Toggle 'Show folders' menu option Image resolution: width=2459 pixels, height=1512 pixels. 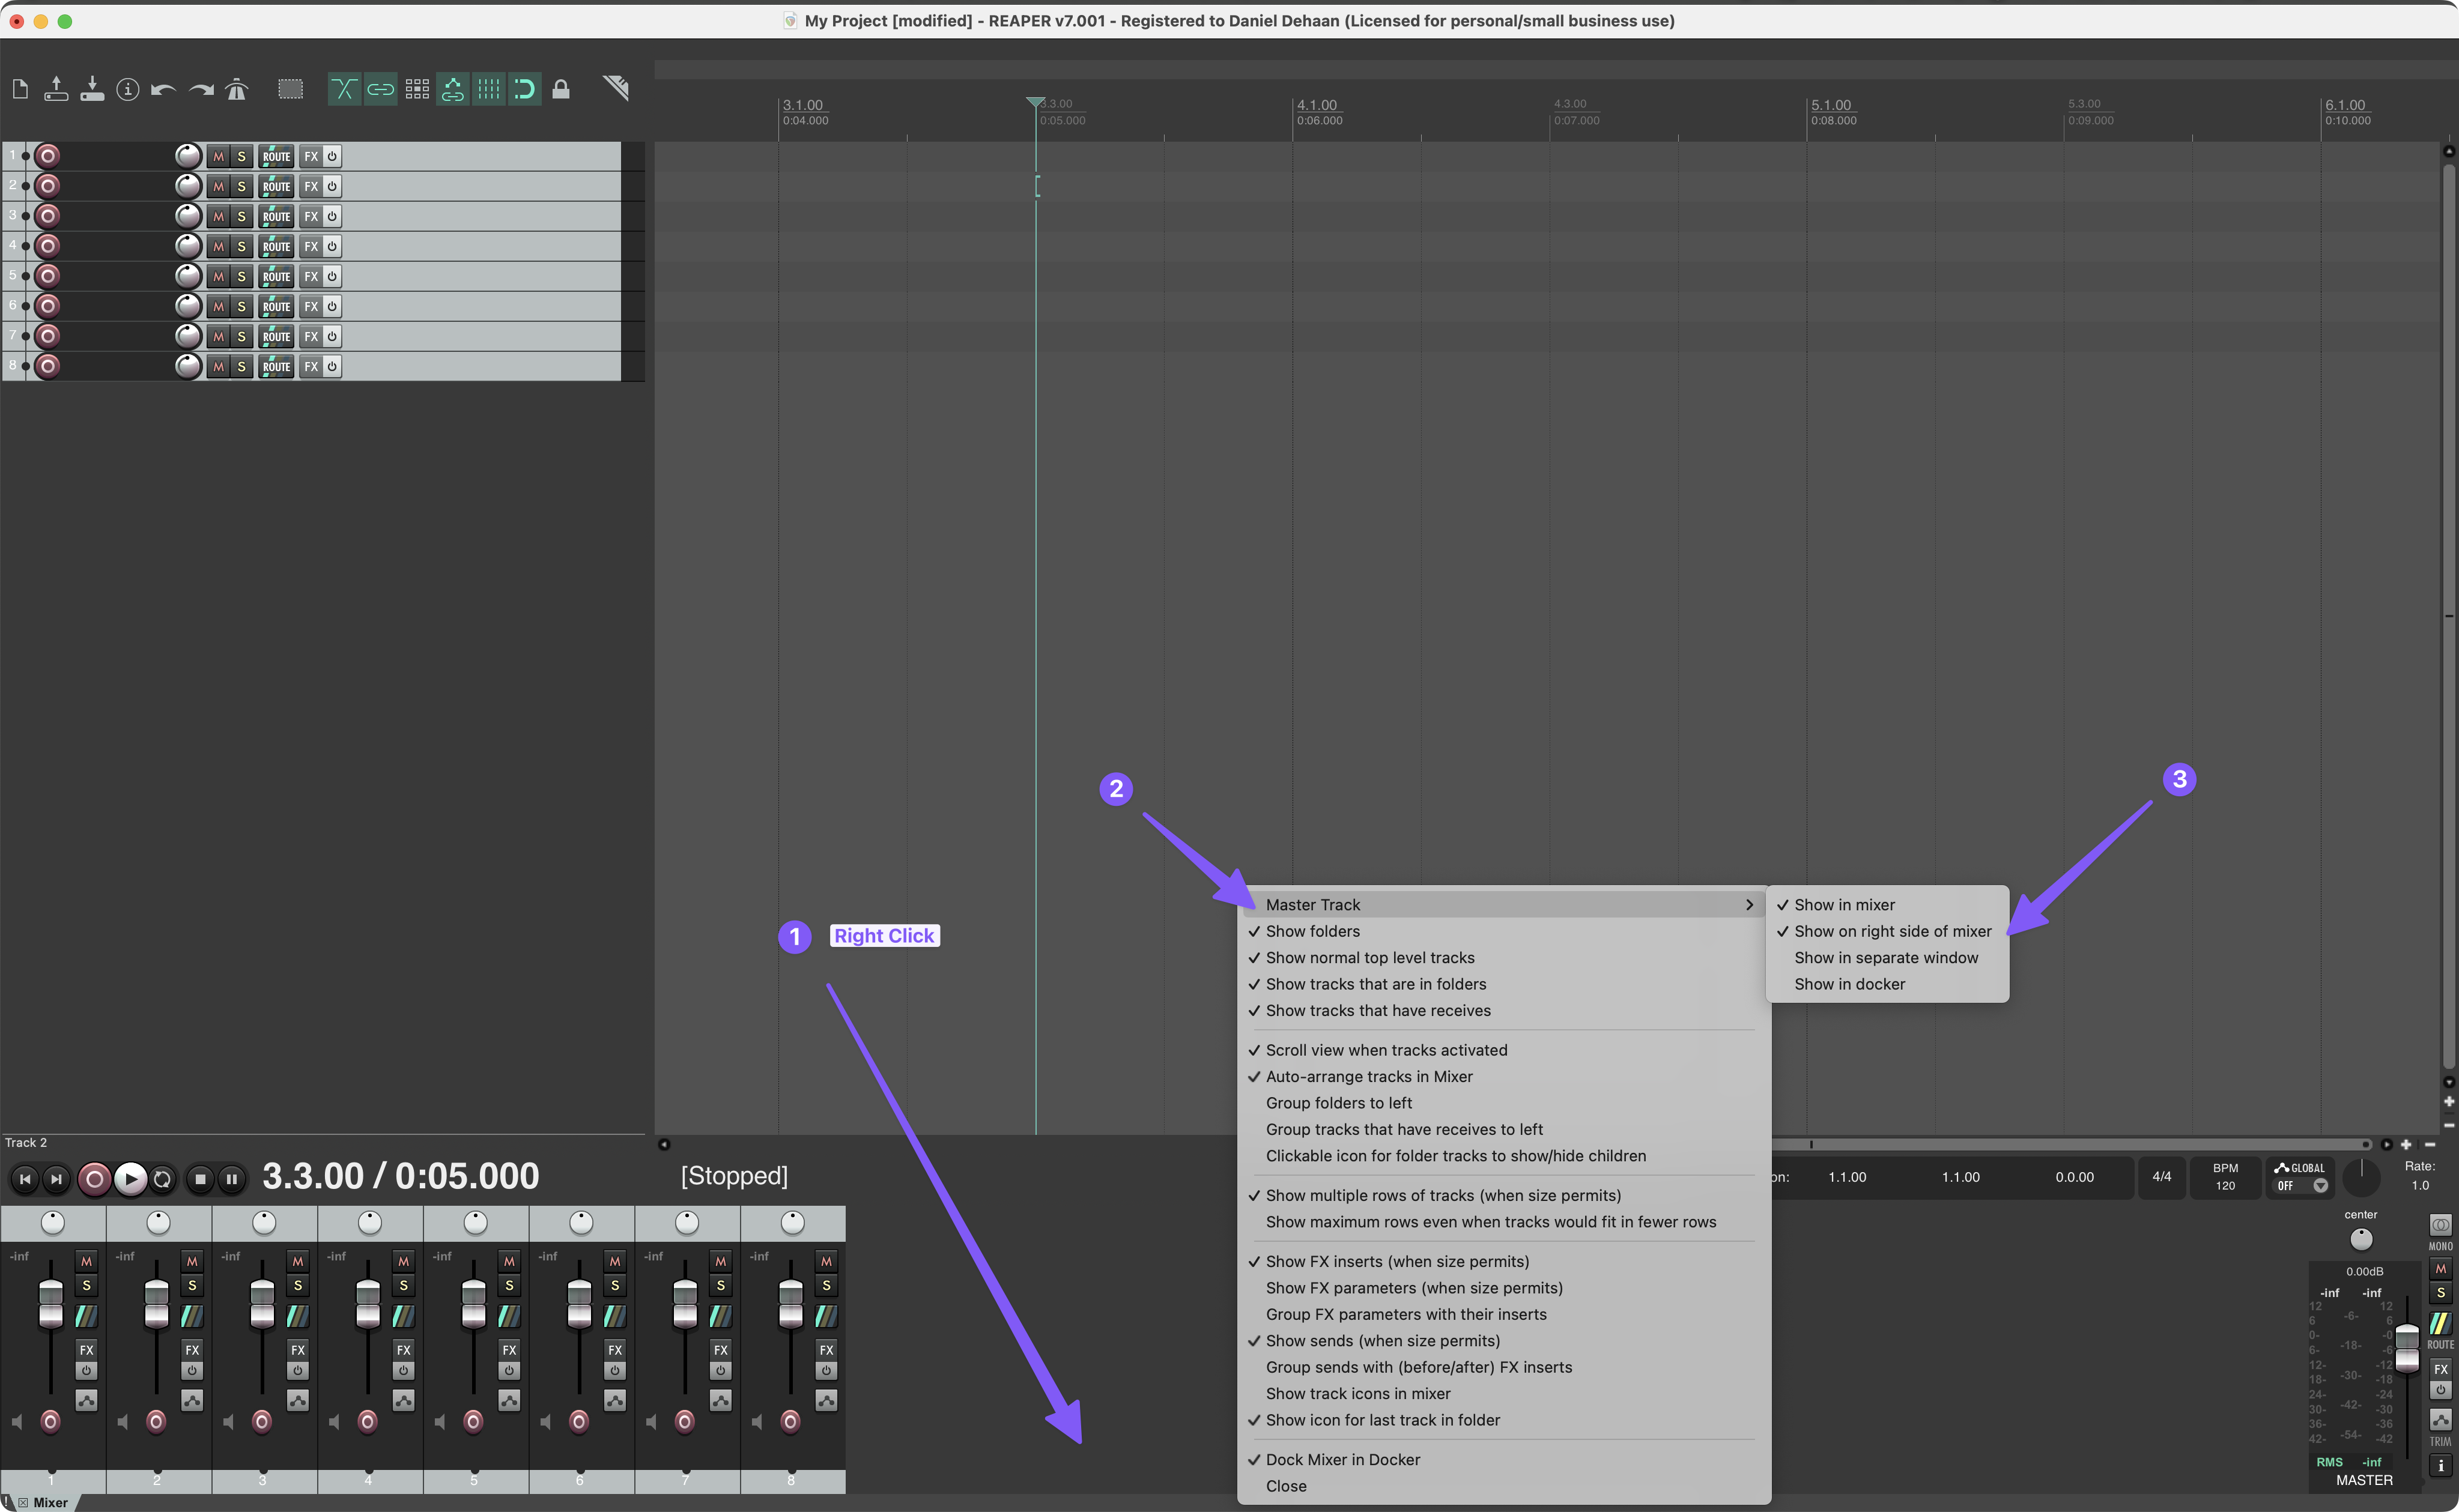pos(1312,931)
